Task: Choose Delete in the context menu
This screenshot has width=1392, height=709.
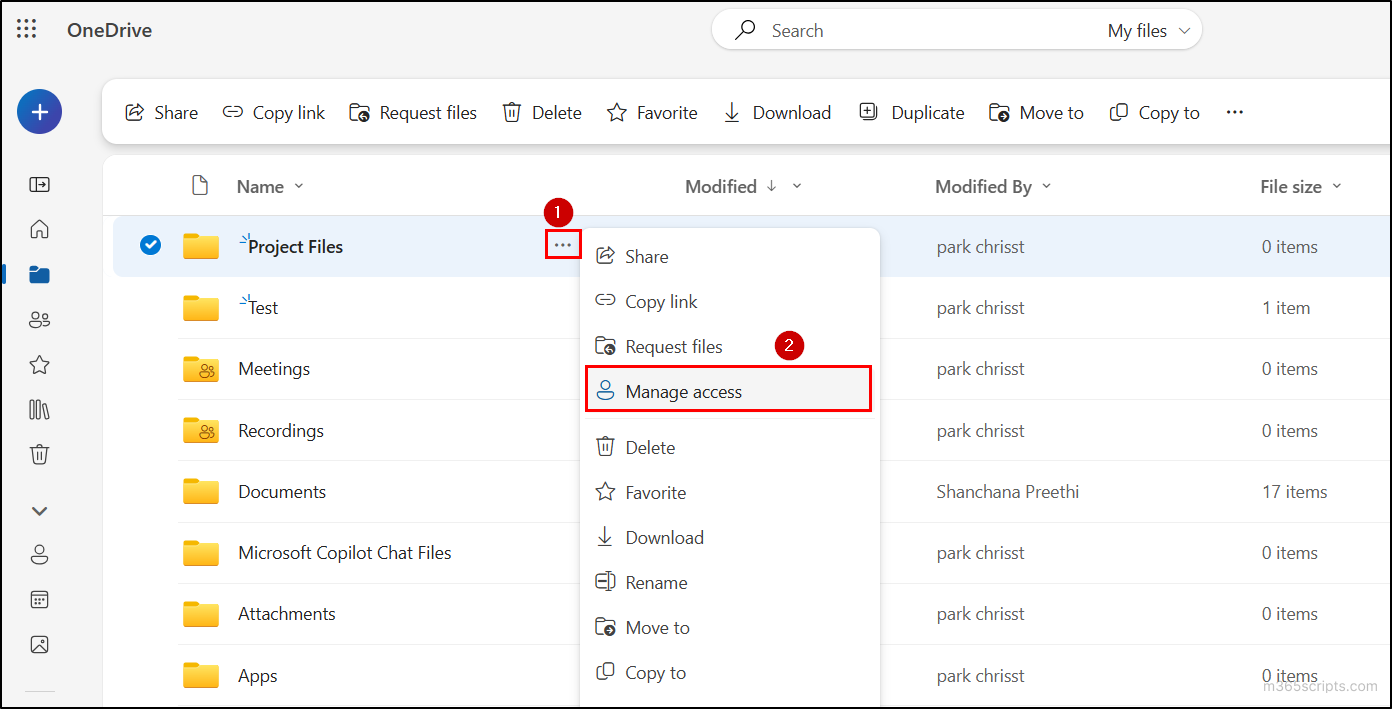Action: (730, 447)
